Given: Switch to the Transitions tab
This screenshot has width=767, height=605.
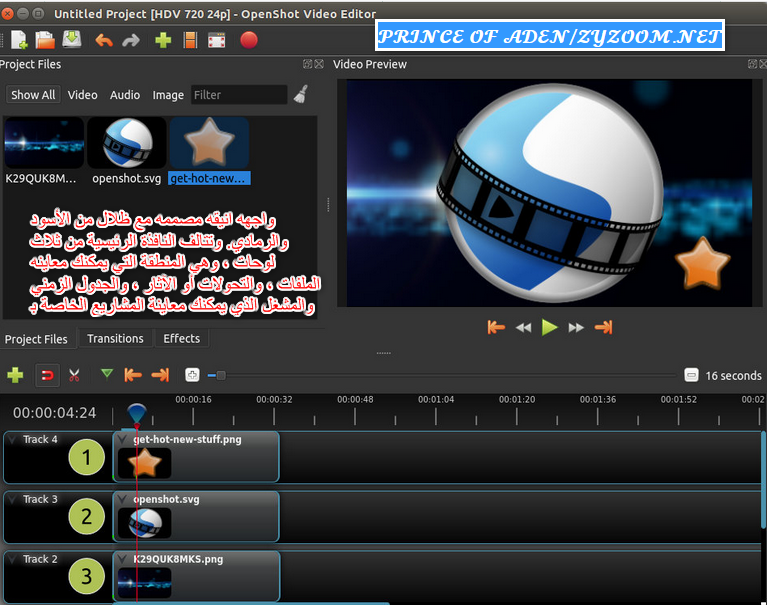Looking at the screenshot, I should (115, 338).
